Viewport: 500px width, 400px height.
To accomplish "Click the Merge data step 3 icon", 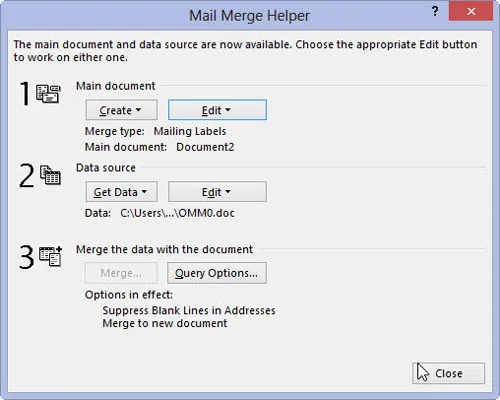I will pyautogui.click(x=50, y=256).
